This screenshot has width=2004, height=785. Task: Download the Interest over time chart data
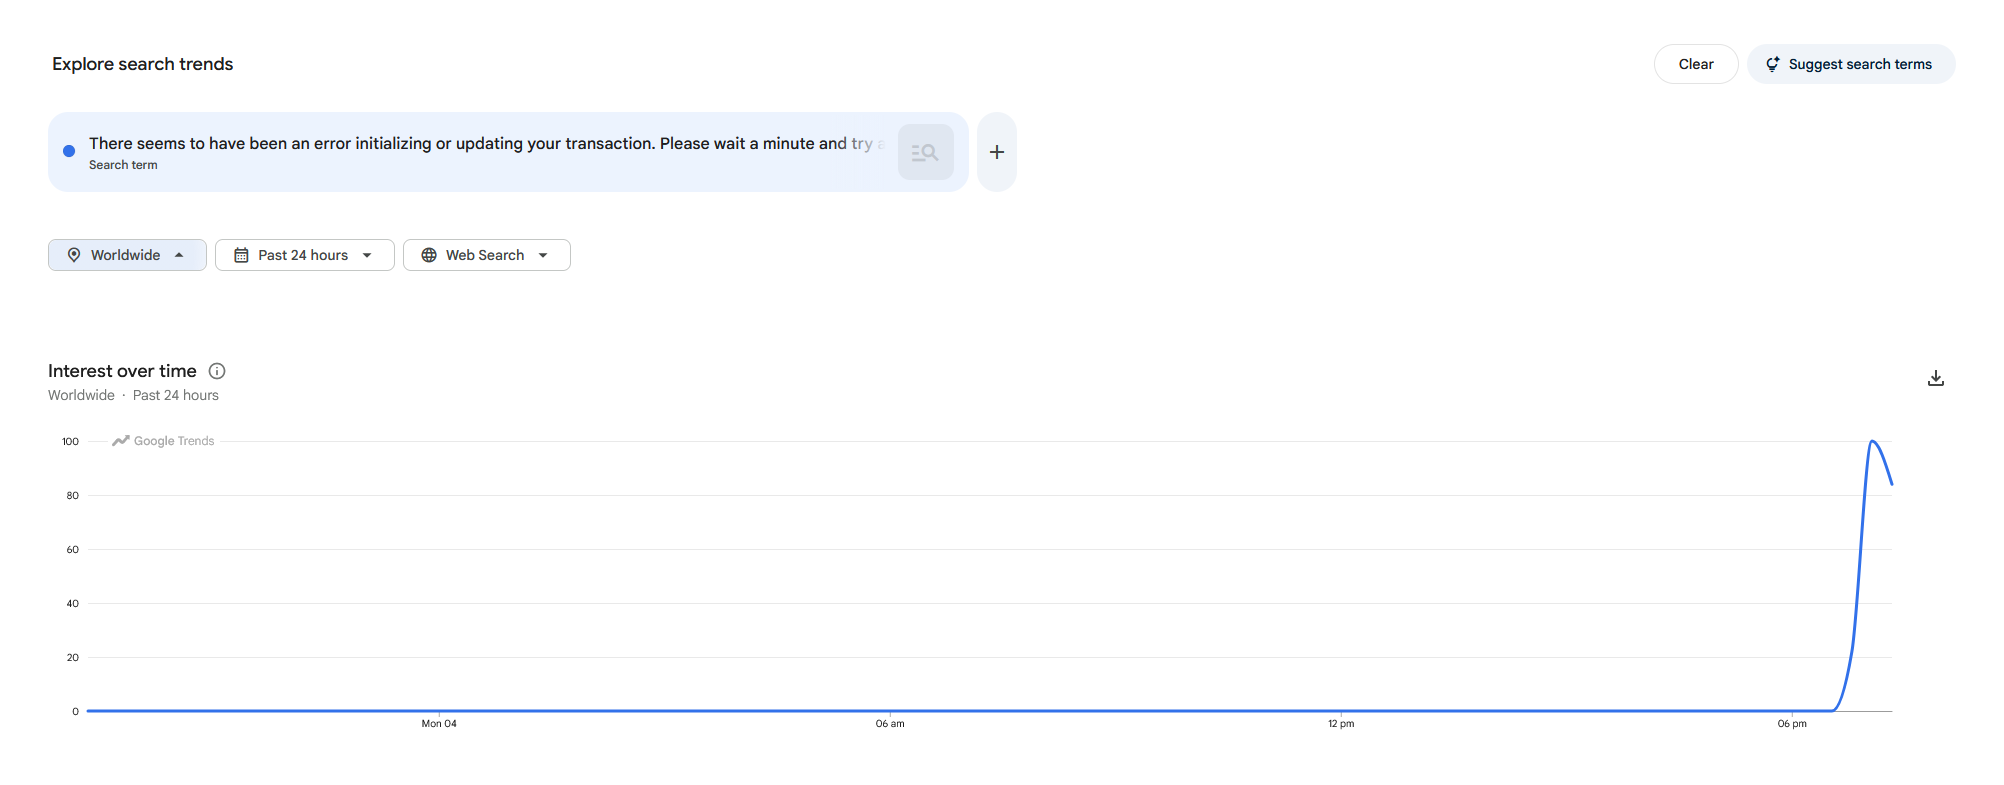[x=1936, y=378]
